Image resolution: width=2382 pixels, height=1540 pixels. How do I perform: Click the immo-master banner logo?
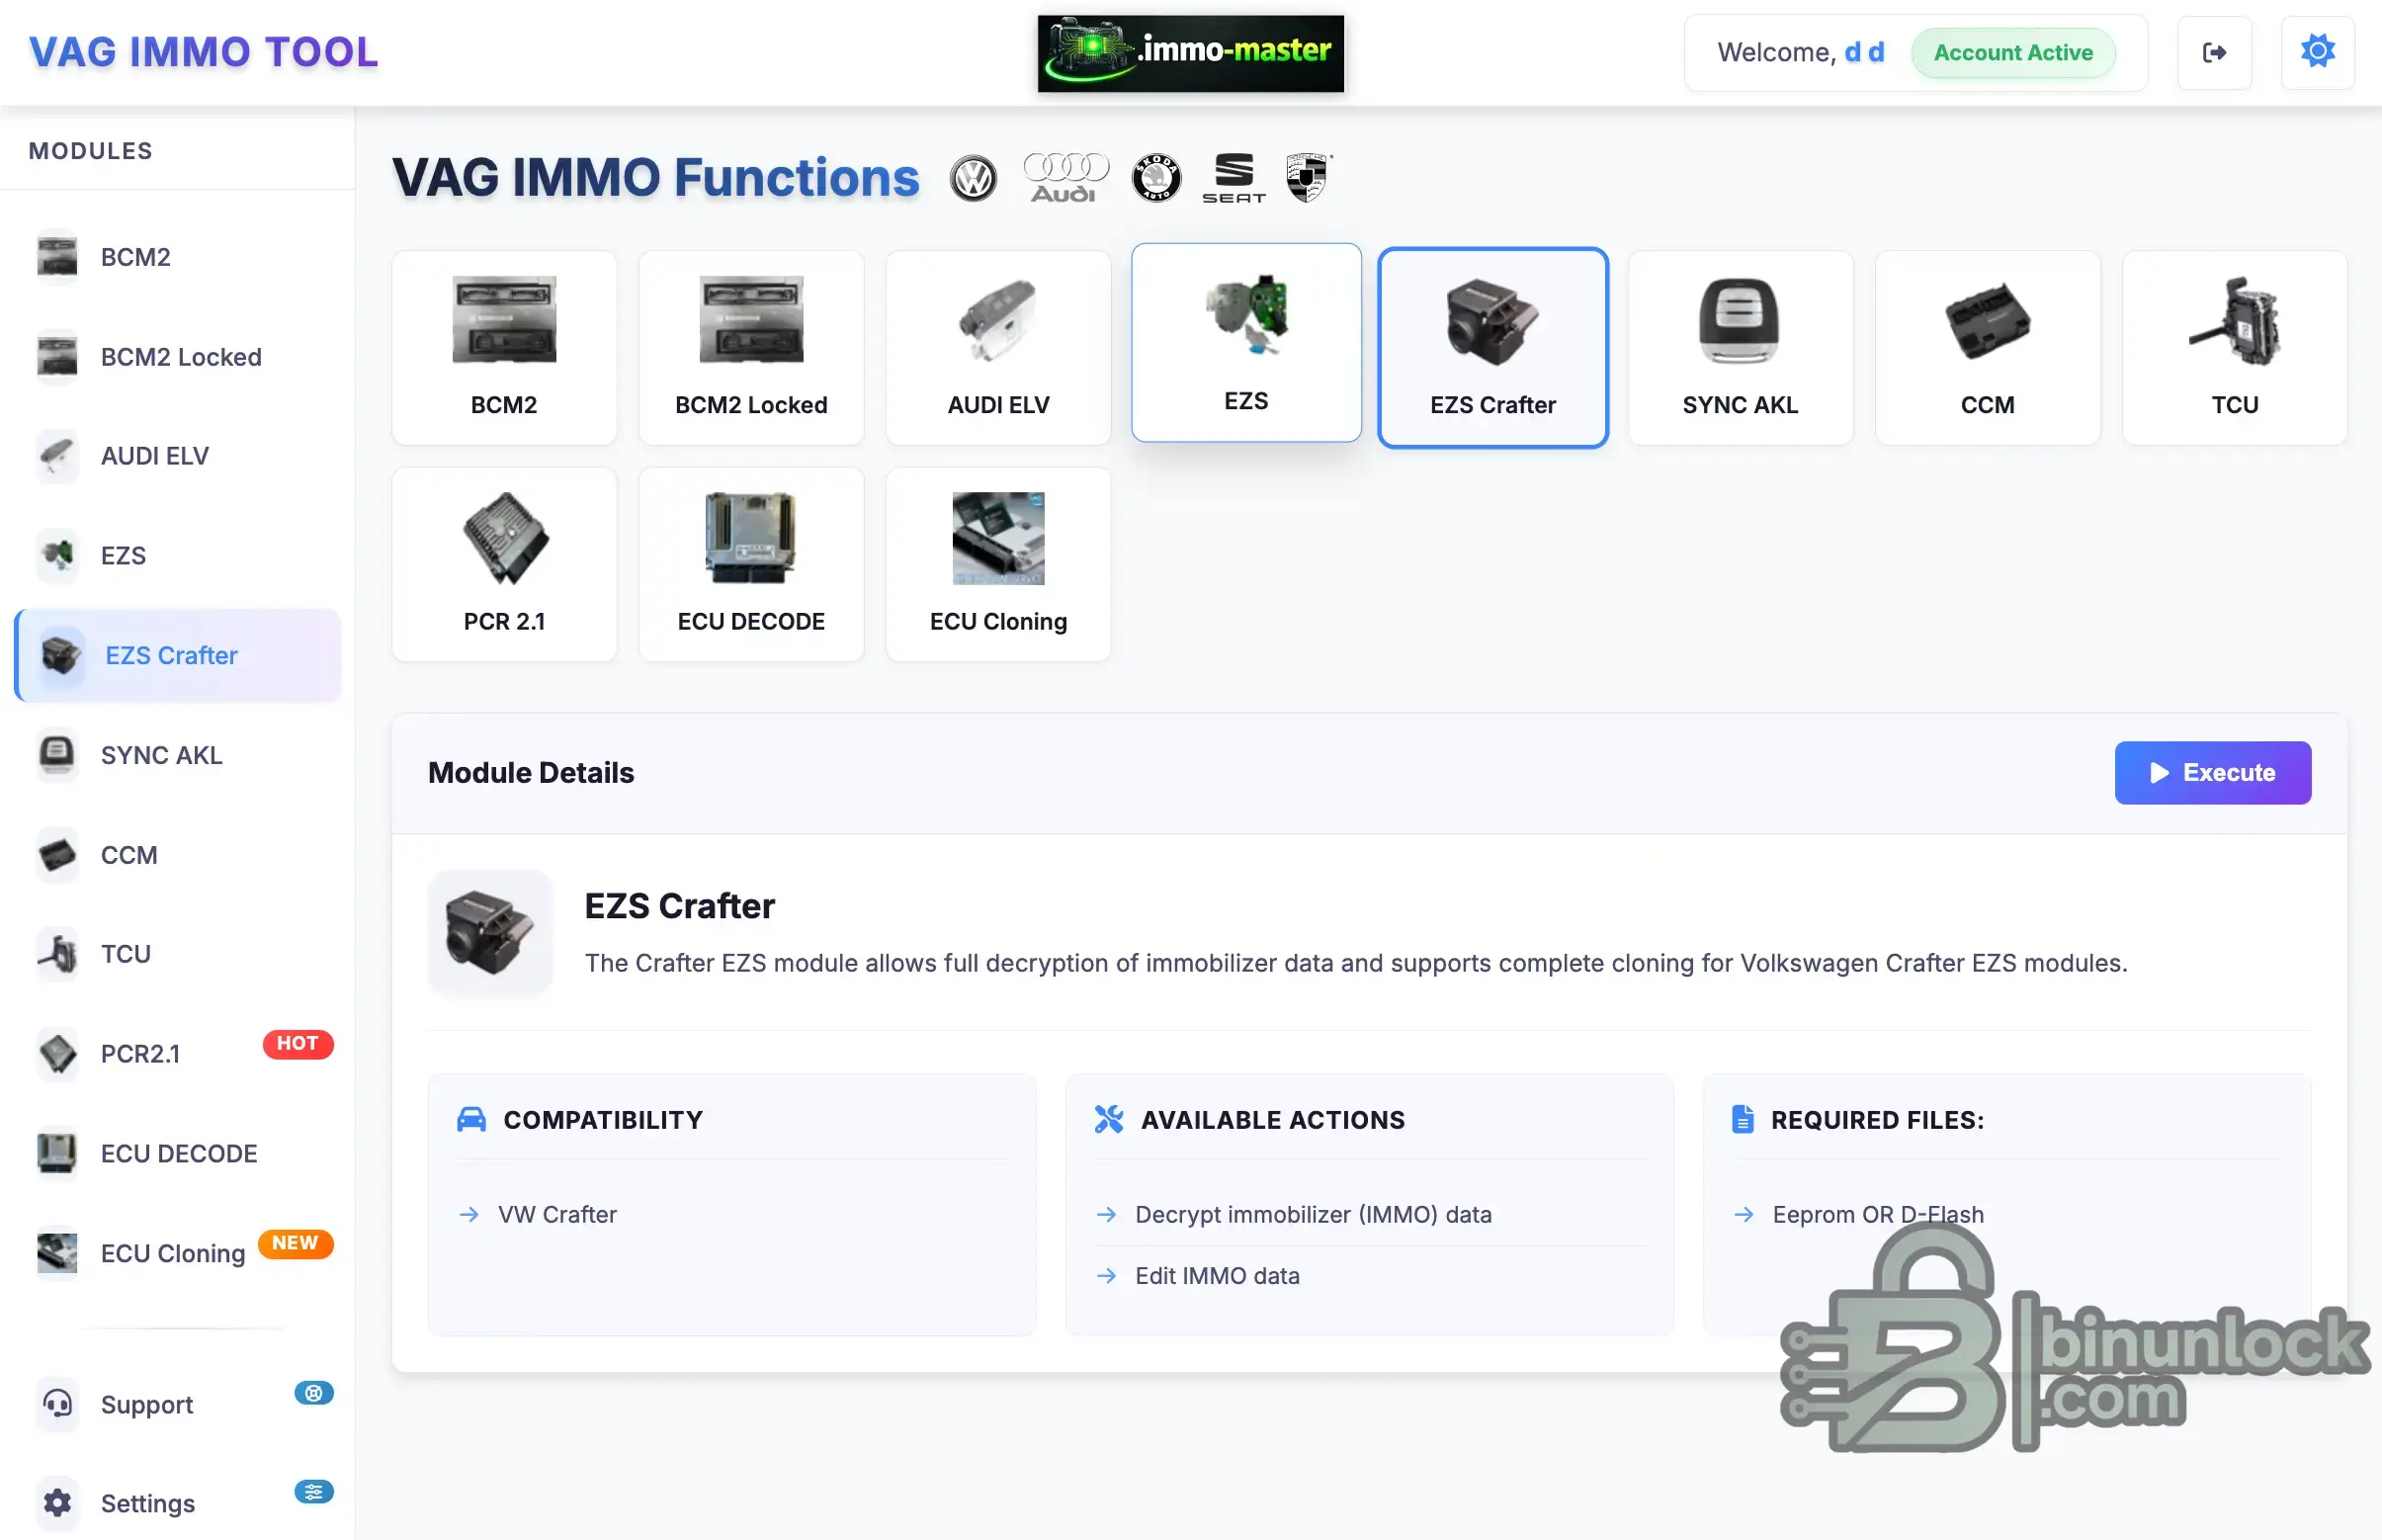(x=1190, y=52)
